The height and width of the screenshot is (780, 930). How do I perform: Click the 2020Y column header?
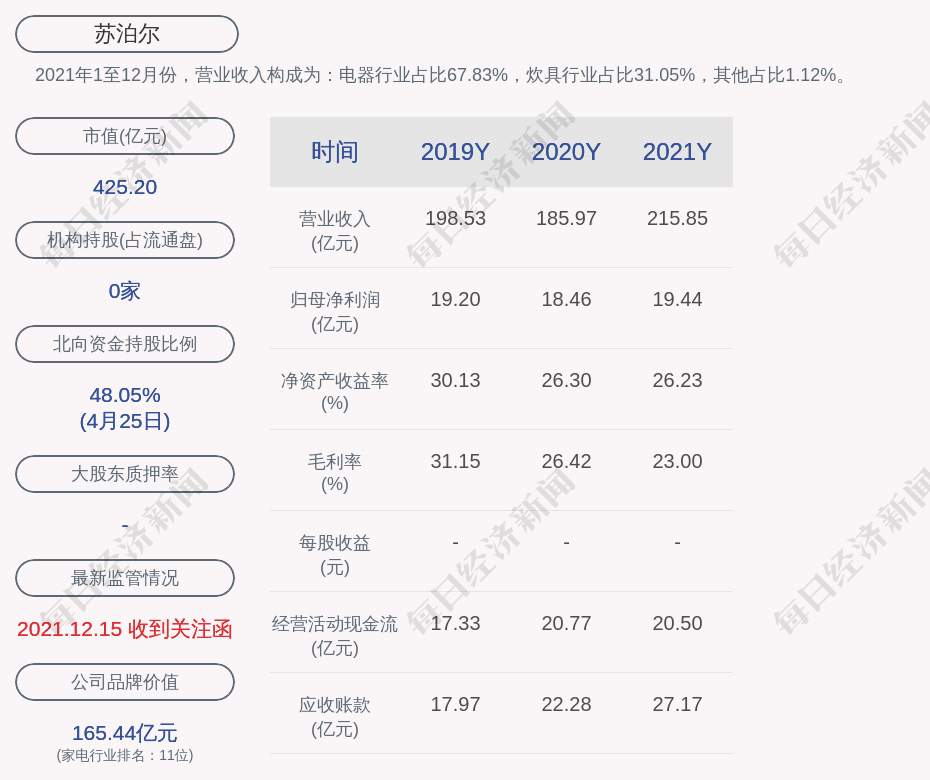point(566,152)
